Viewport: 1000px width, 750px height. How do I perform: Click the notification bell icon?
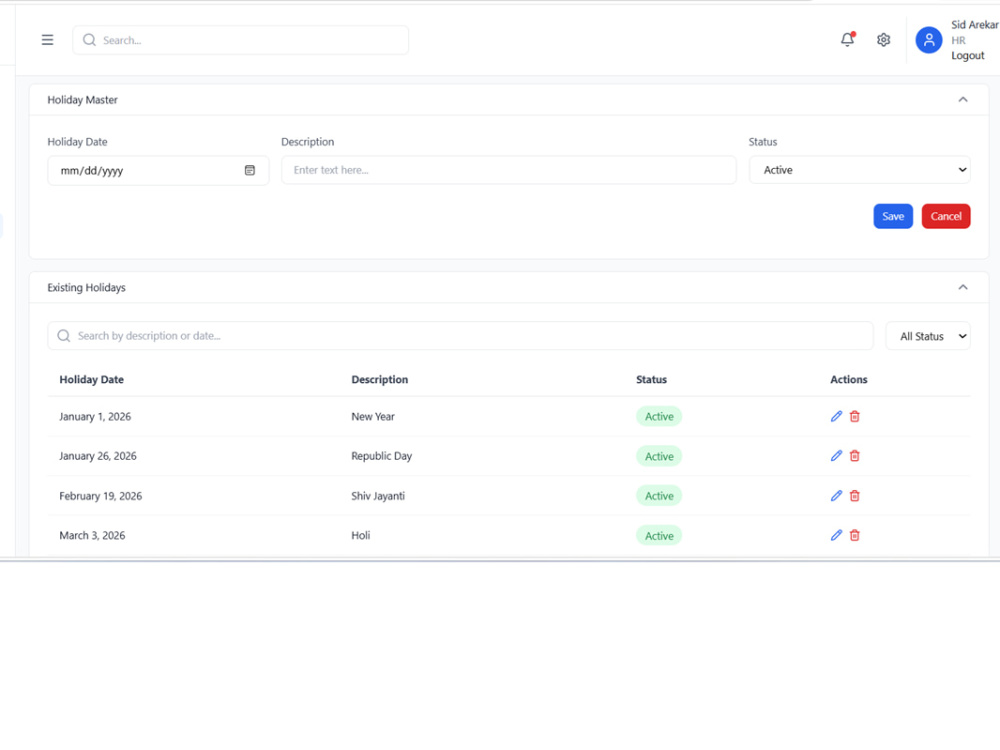[847, 40]
